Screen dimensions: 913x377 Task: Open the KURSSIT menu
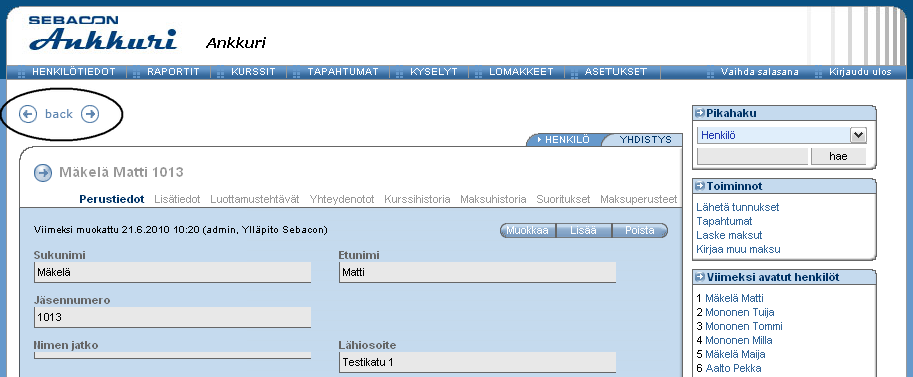tap(253, 72)
